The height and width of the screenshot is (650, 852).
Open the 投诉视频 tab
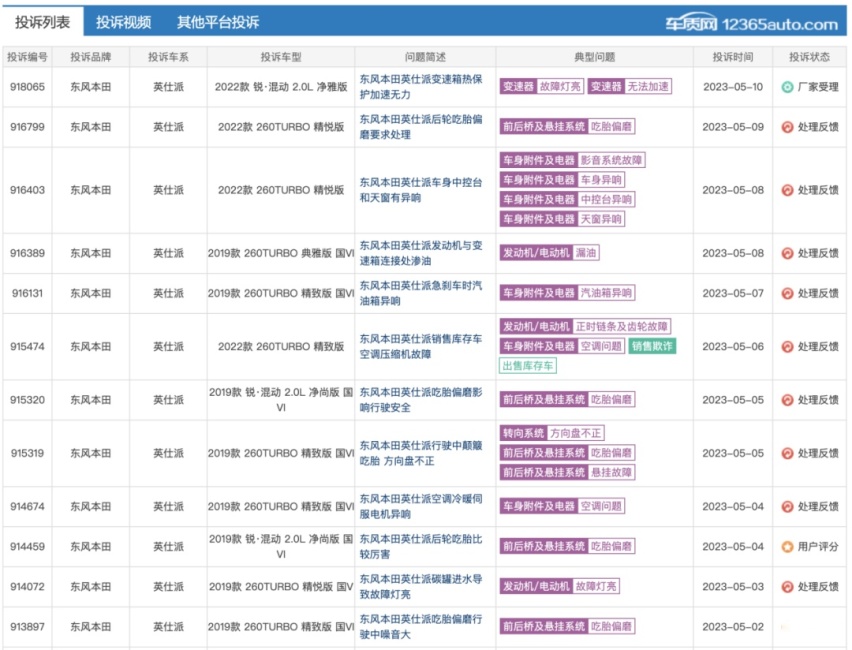tap(123, 22)
